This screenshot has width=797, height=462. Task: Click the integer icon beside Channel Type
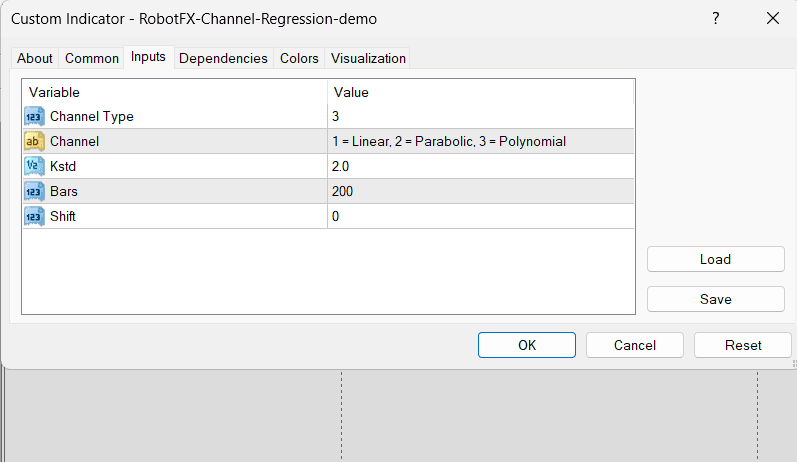click(x=34, y=116)
